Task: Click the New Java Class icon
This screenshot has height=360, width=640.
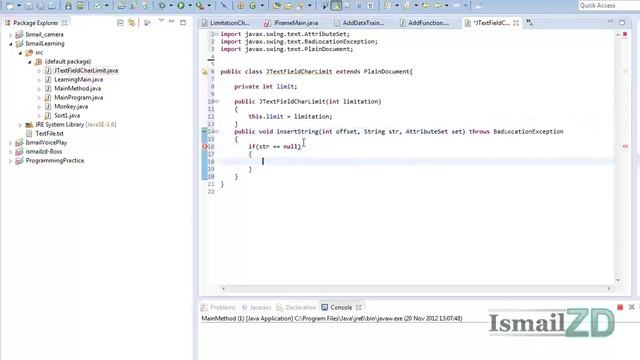Action: pyautogui.click(x=253, y=6)
